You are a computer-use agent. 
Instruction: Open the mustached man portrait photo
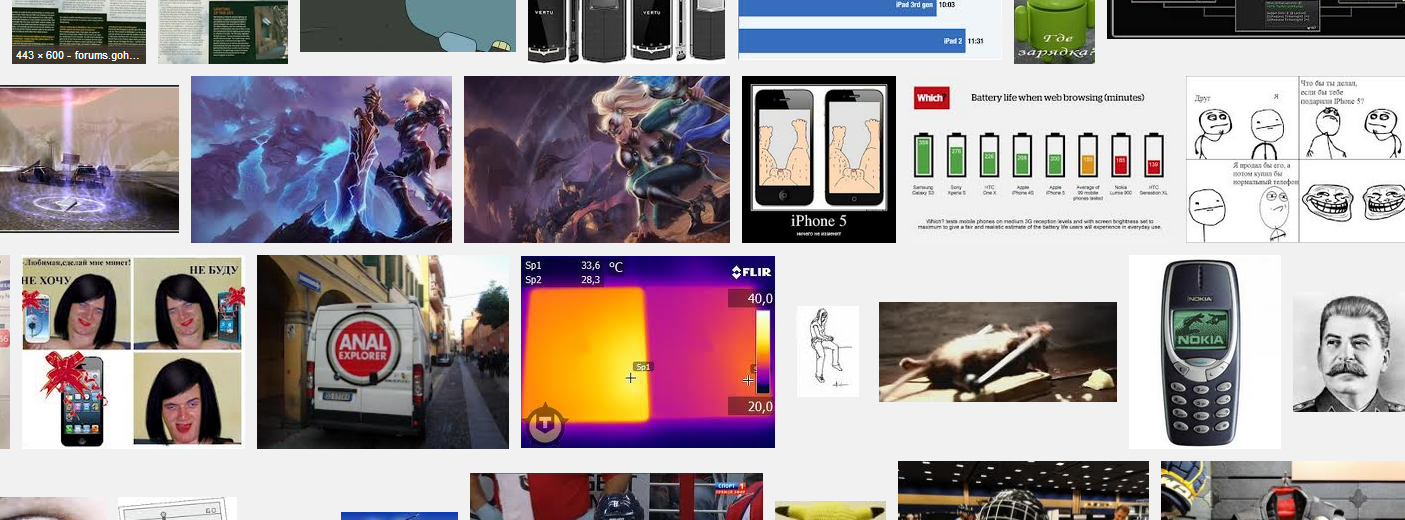click(x=1349, y=353)
